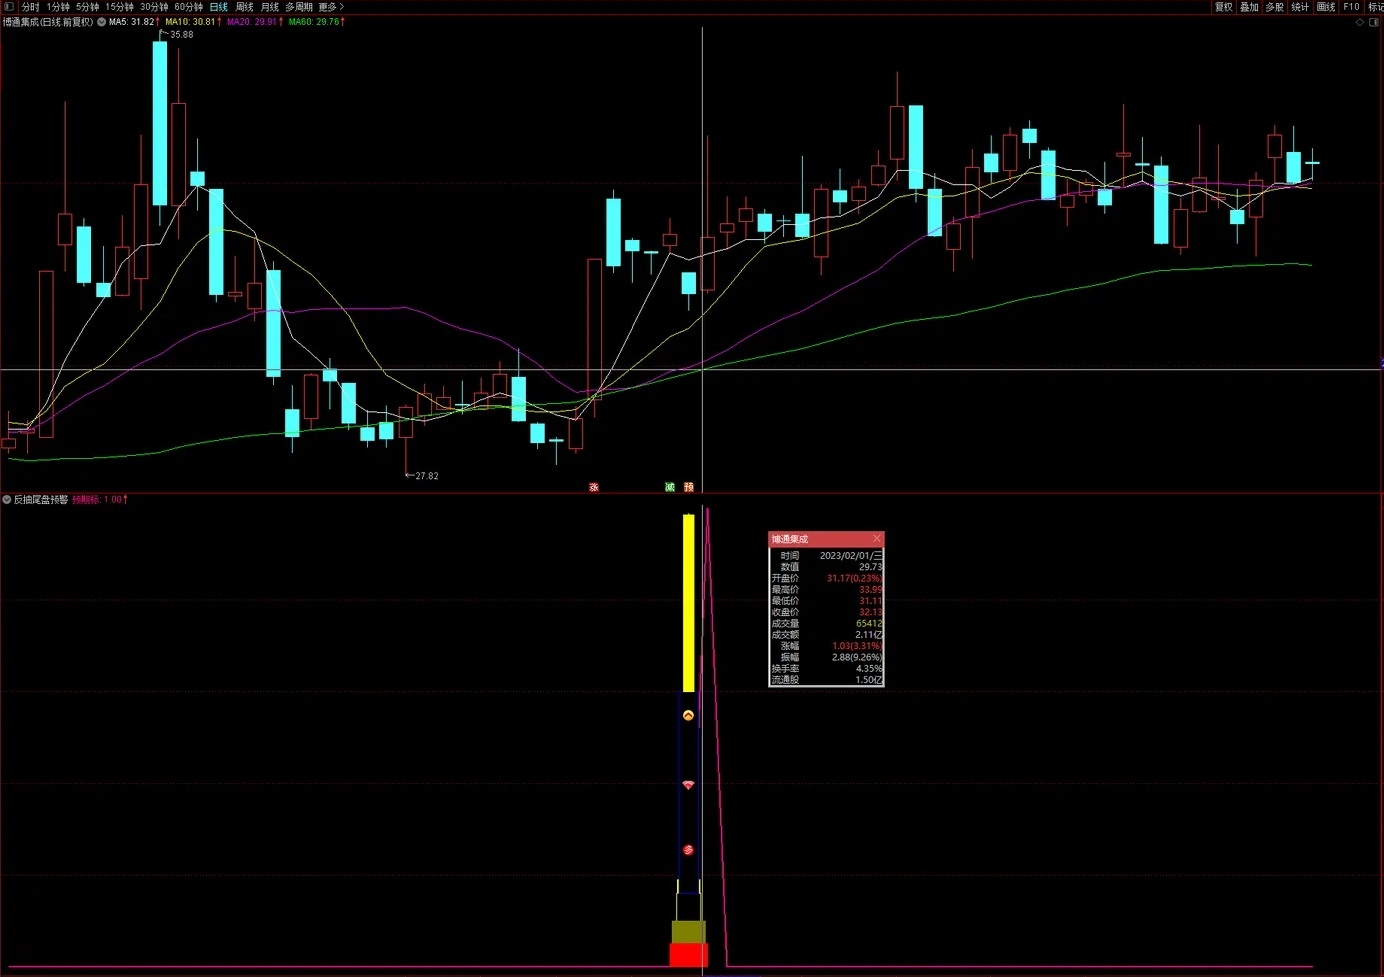1384x977 pixels.
Task: Click the diamond icon at chart top-right
Action: point(1359,22)
